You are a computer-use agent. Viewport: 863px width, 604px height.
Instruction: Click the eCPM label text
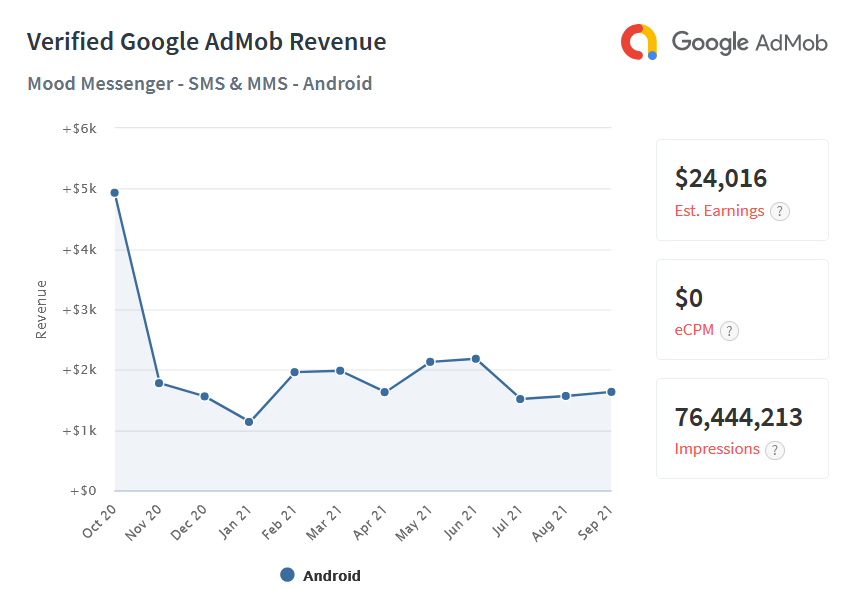coord(694,330)
